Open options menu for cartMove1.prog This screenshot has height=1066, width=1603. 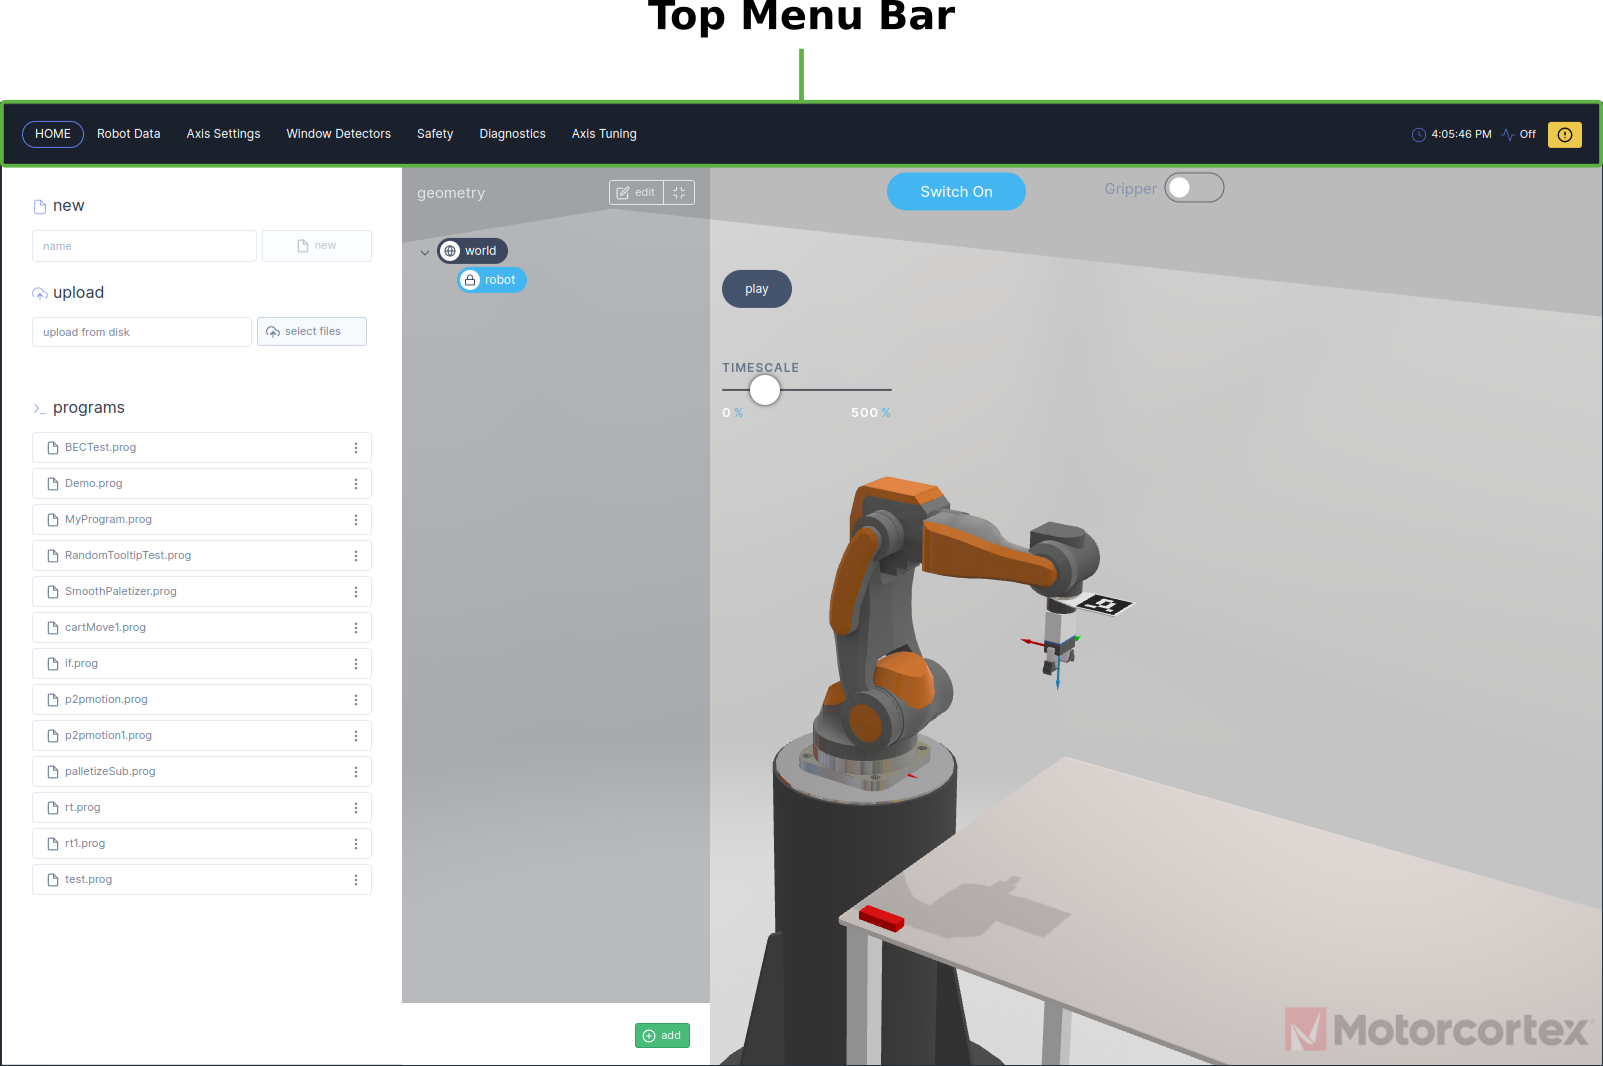coord(356,628)
